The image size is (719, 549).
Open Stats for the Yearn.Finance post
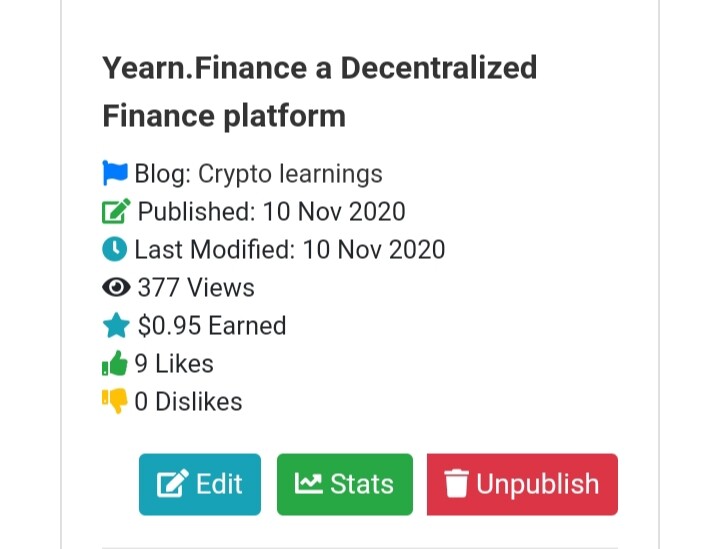[x=345, y=484]
